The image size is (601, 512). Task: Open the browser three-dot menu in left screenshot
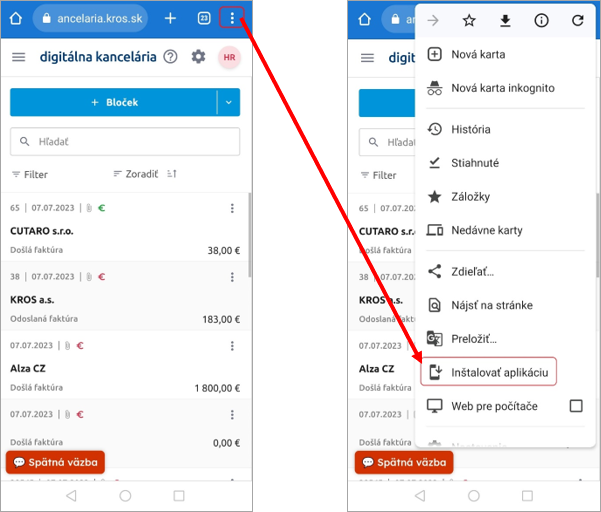[232, 18]
